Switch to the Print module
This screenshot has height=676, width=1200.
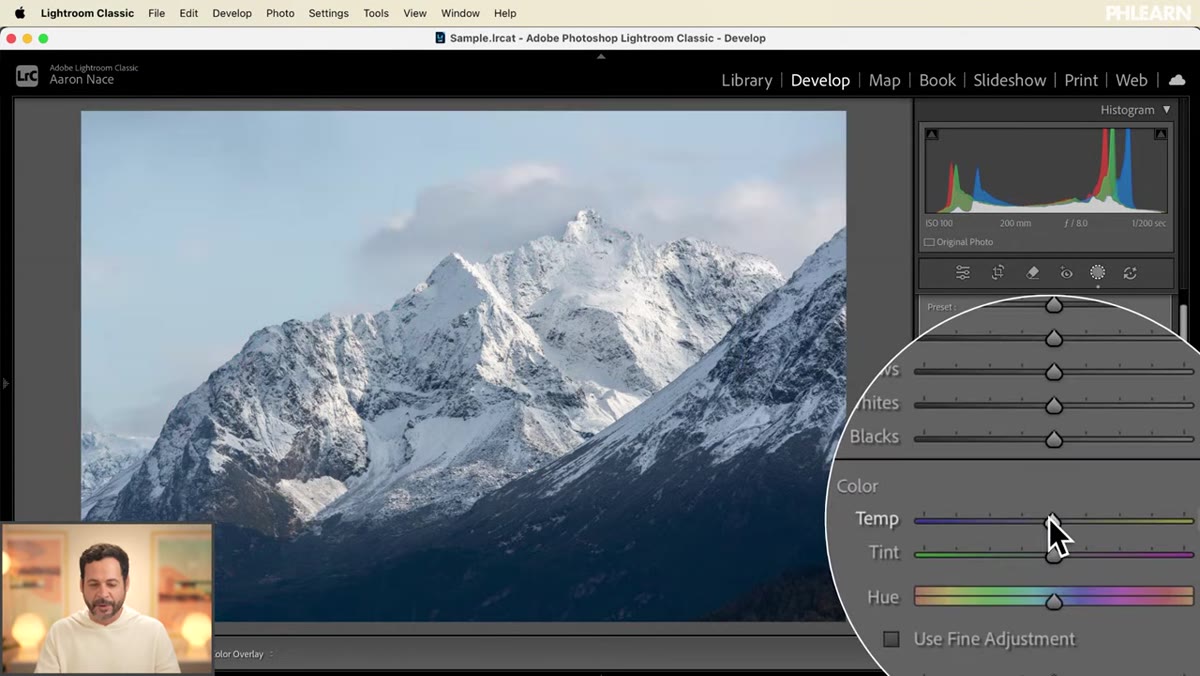[x=1081, y=80]
